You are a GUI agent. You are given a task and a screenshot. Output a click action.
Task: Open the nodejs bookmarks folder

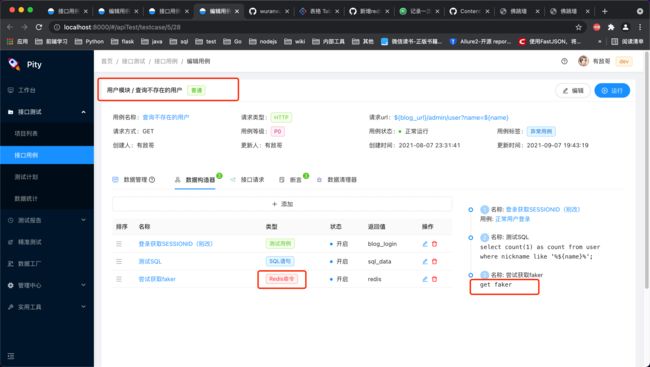click(x=263, y=41)
